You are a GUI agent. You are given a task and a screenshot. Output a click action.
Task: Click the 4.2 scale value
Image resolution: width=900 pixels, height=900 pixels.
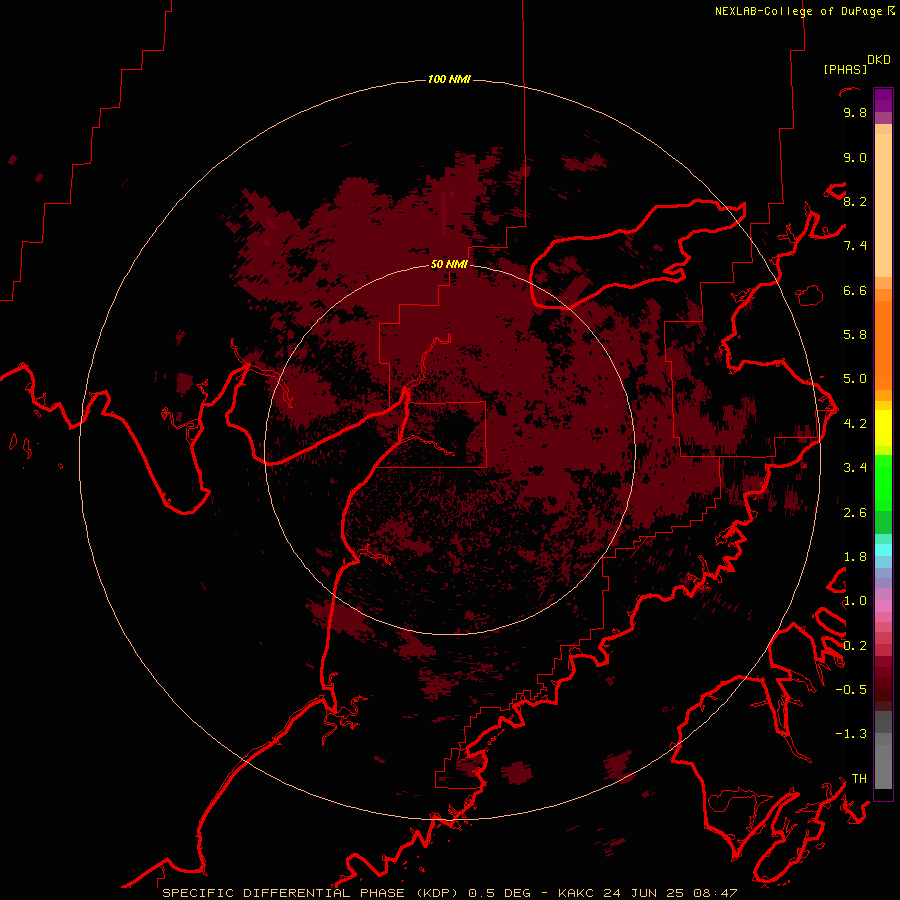855,424
